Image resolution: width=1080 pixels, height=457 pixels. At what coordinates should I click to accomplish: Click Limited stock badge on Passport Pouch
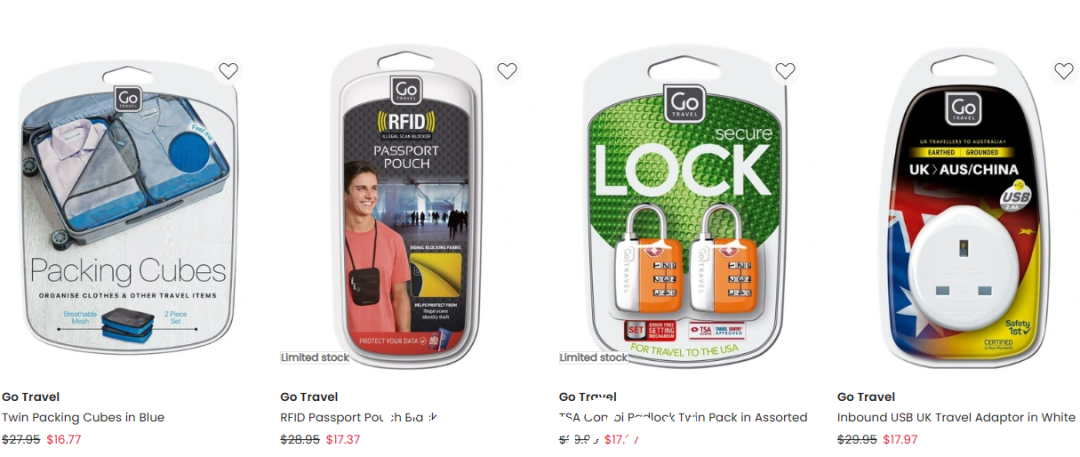pos(315,358)
